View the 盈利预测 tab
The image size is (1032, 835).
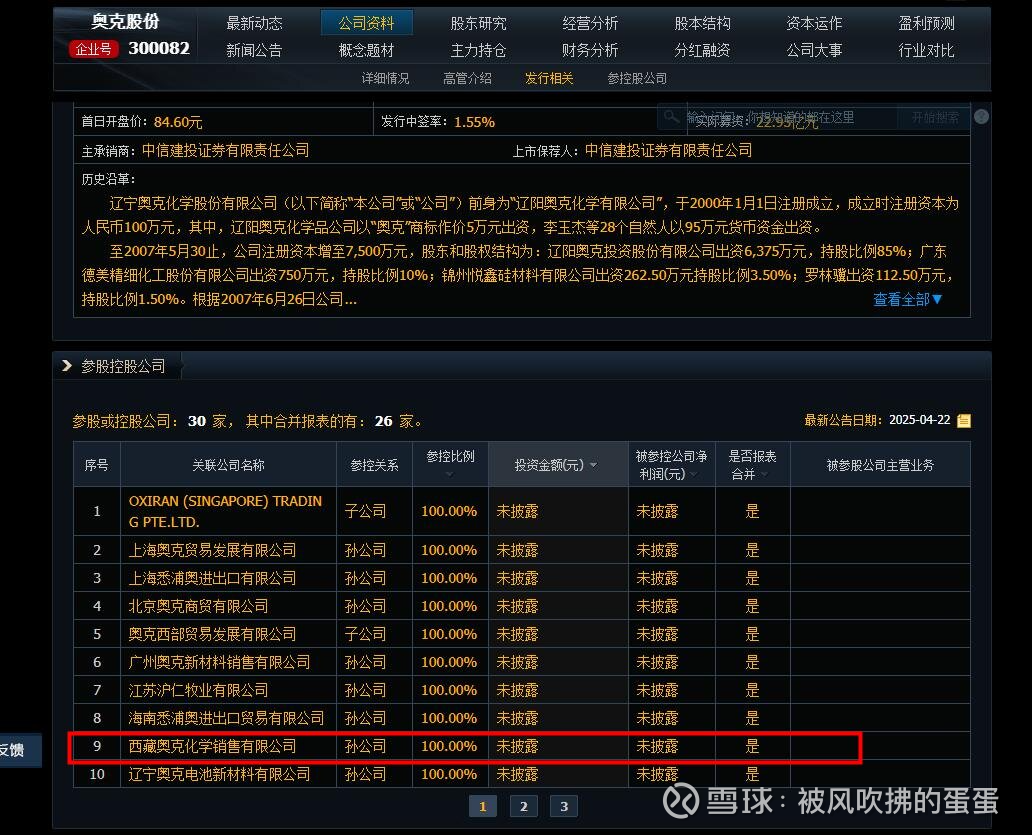click(x=927, y=23)
